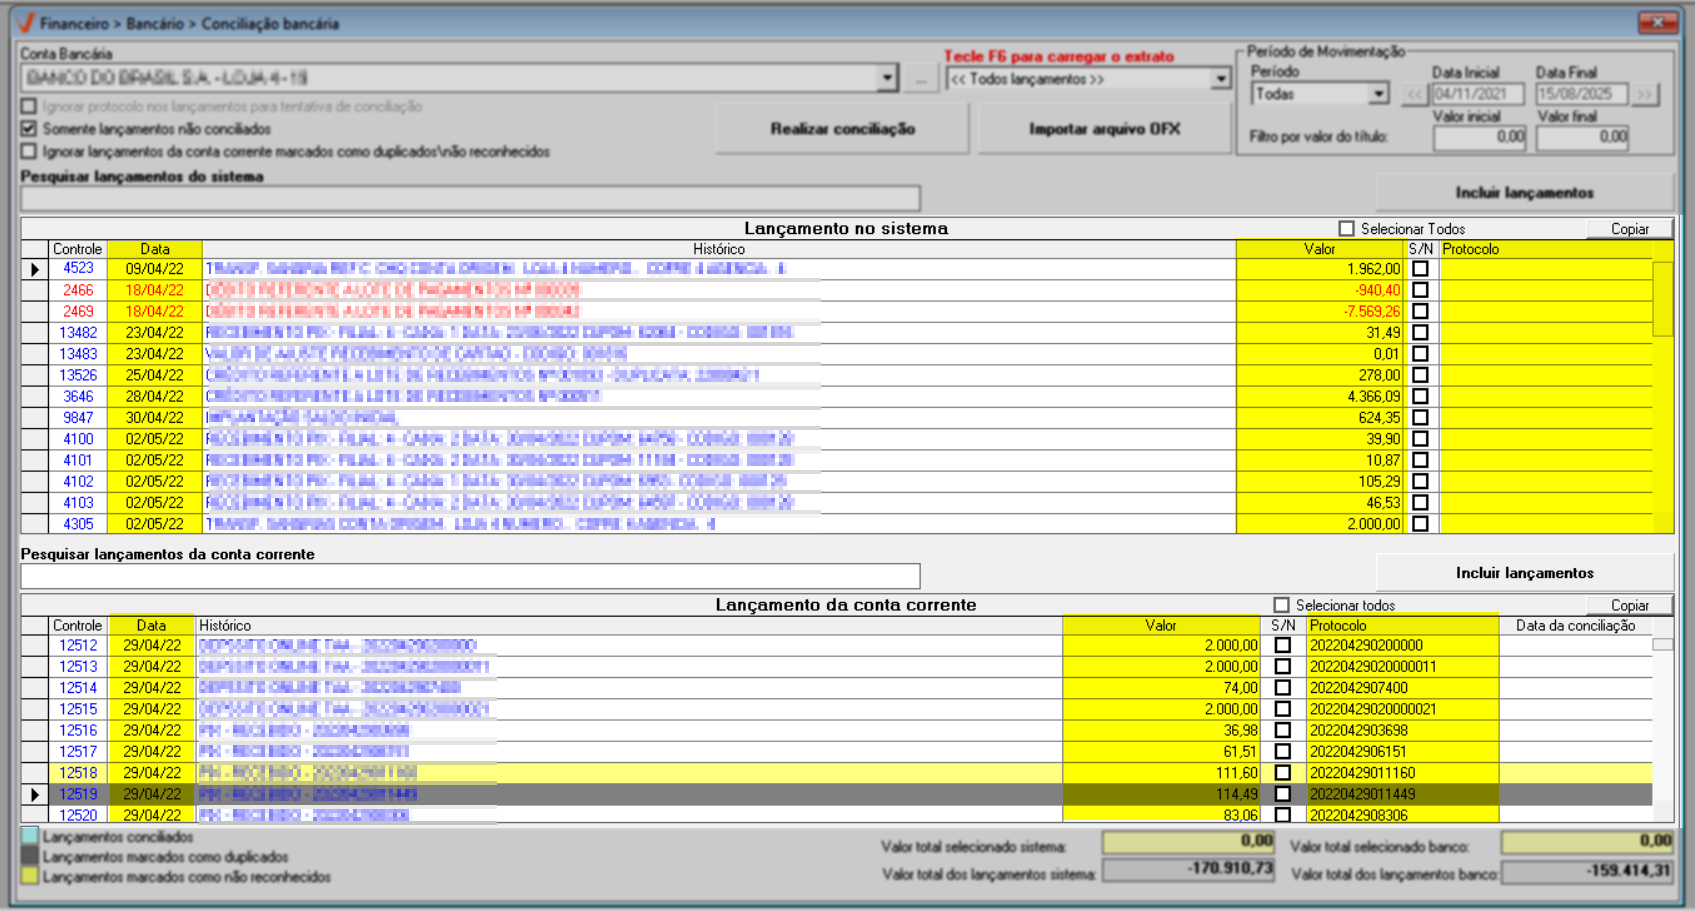Viewport: 1695px width, 911px height.
Task: Check 'Selecionar Todos' in system entries
Action: point(1346,229)
